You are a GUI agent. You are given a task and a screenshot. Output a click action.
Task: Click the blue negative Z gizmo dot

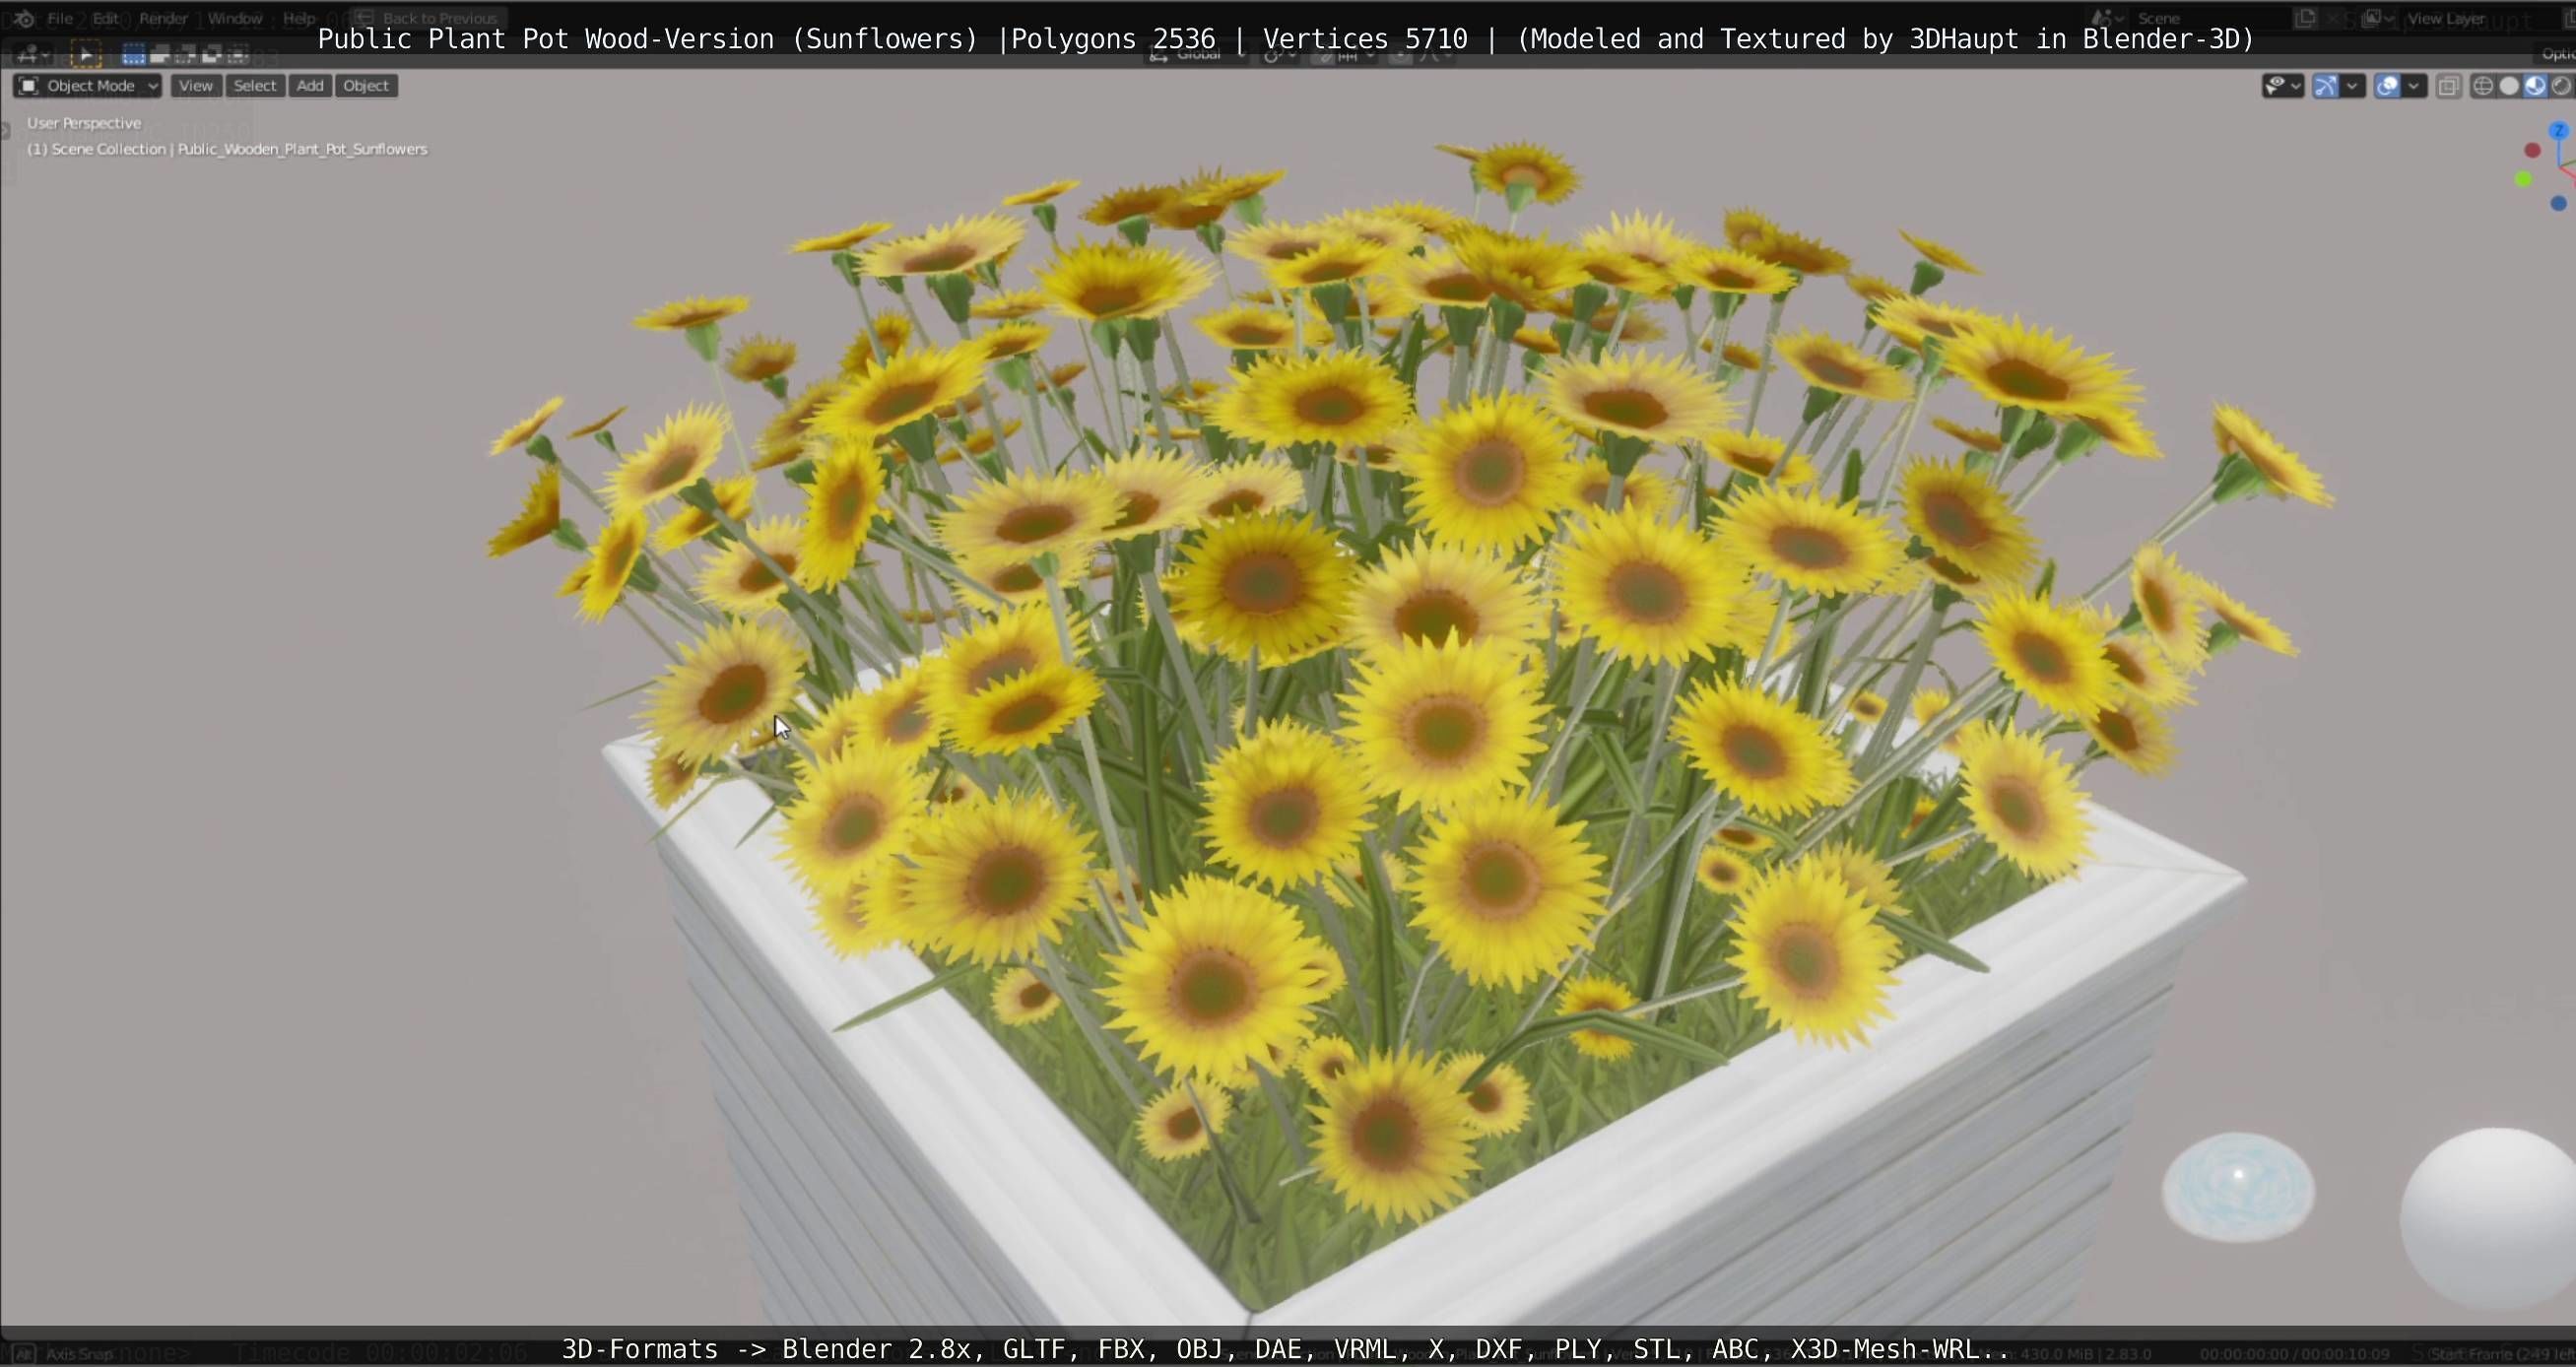[2558, 203]
